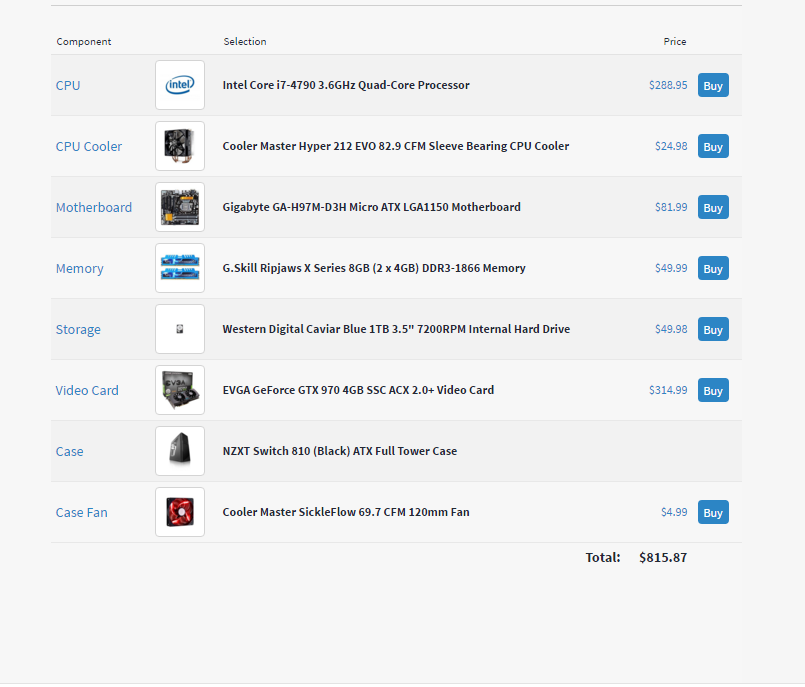This screenshot has width=805, height=687.
Task: Open the Case category link
Action: [69, 452]
